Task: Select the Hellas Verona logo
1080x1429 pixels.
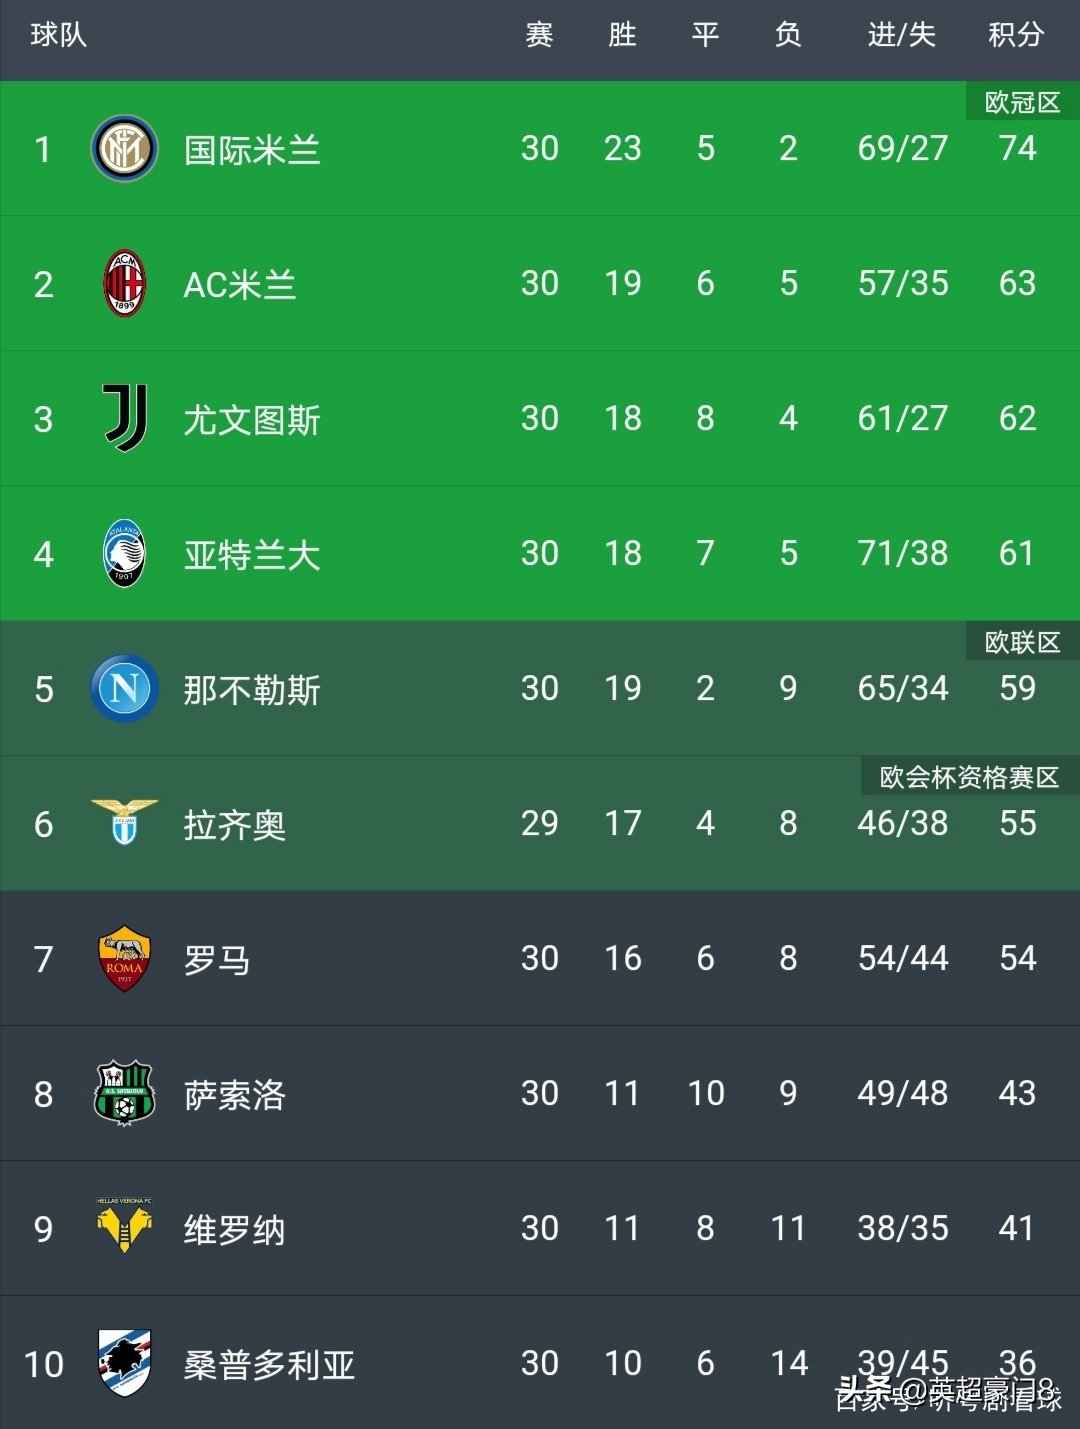Action: tap(124, 1226)
